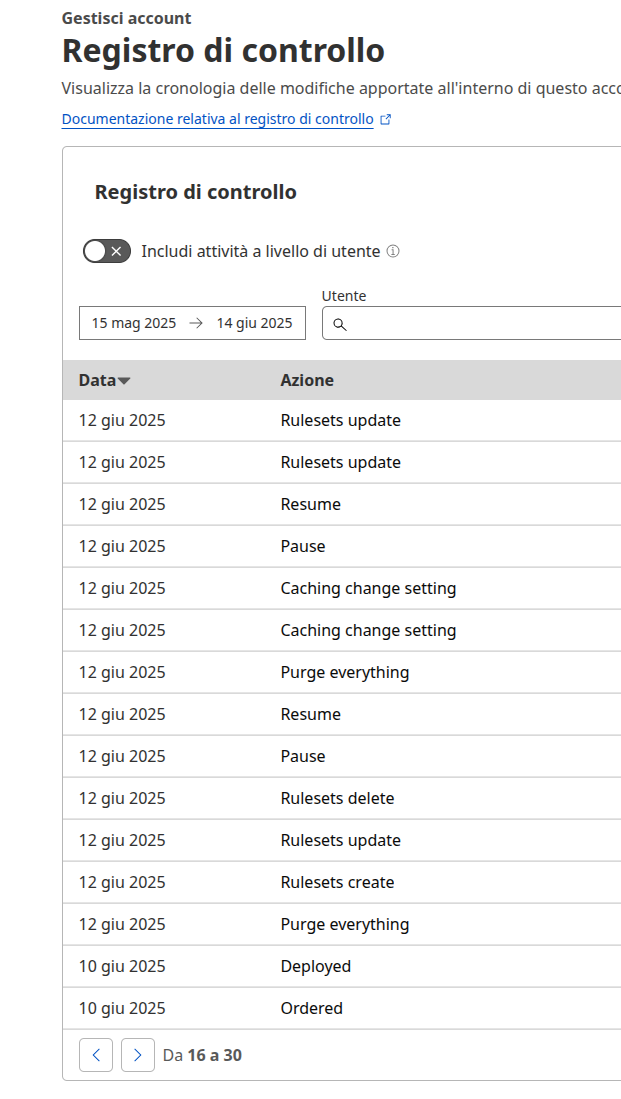Click the arrow between the date range values
The image size is (621, 1099).
pyautogui.click(x=196, y=323)
